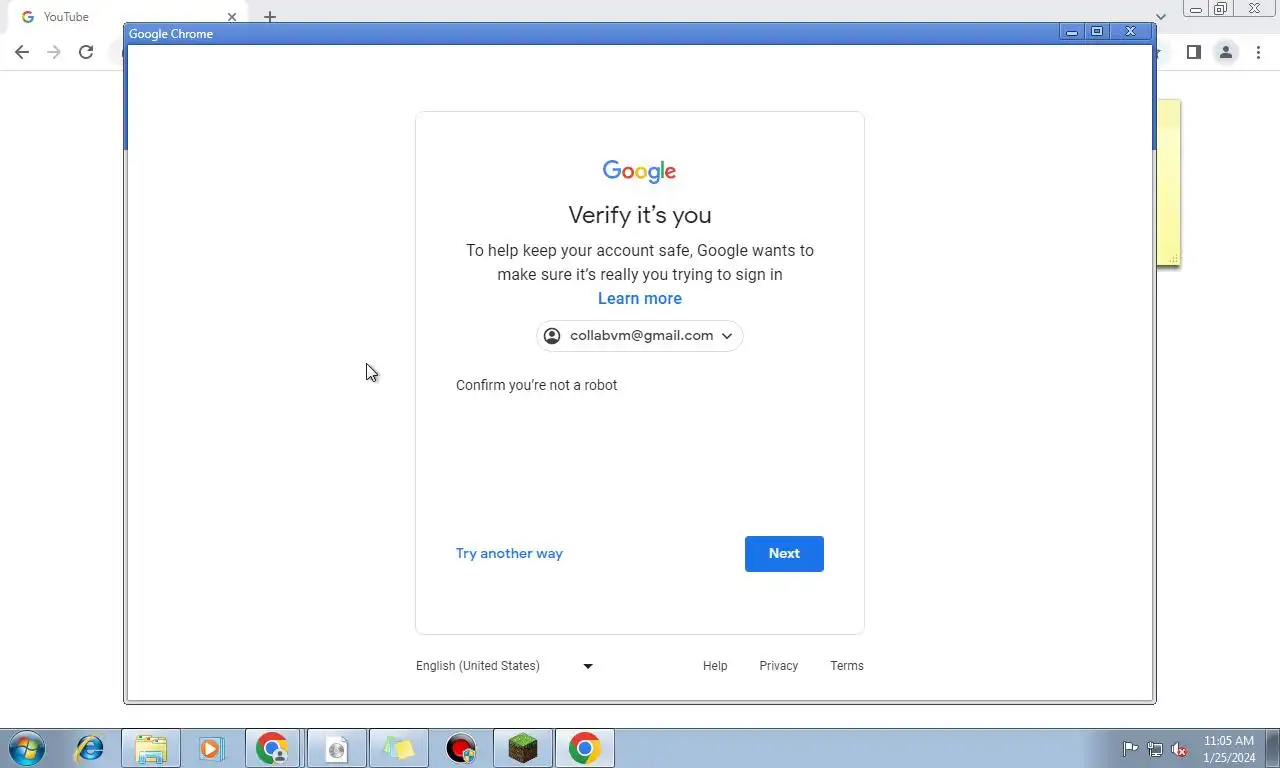Open Windows Explorer from the taskbar
This screenshot has height=768, width=1280.
[x=151, y=748]
